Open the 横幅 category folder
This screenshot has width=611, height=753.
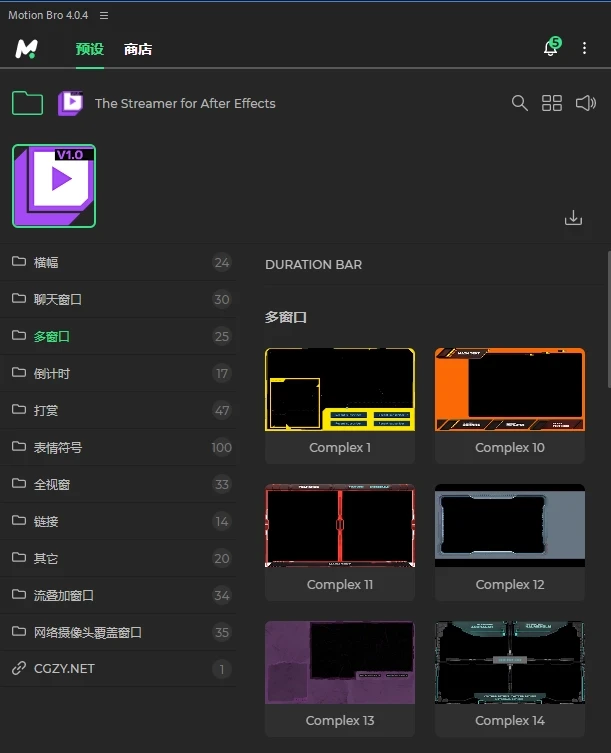click(x=46, y=262)
